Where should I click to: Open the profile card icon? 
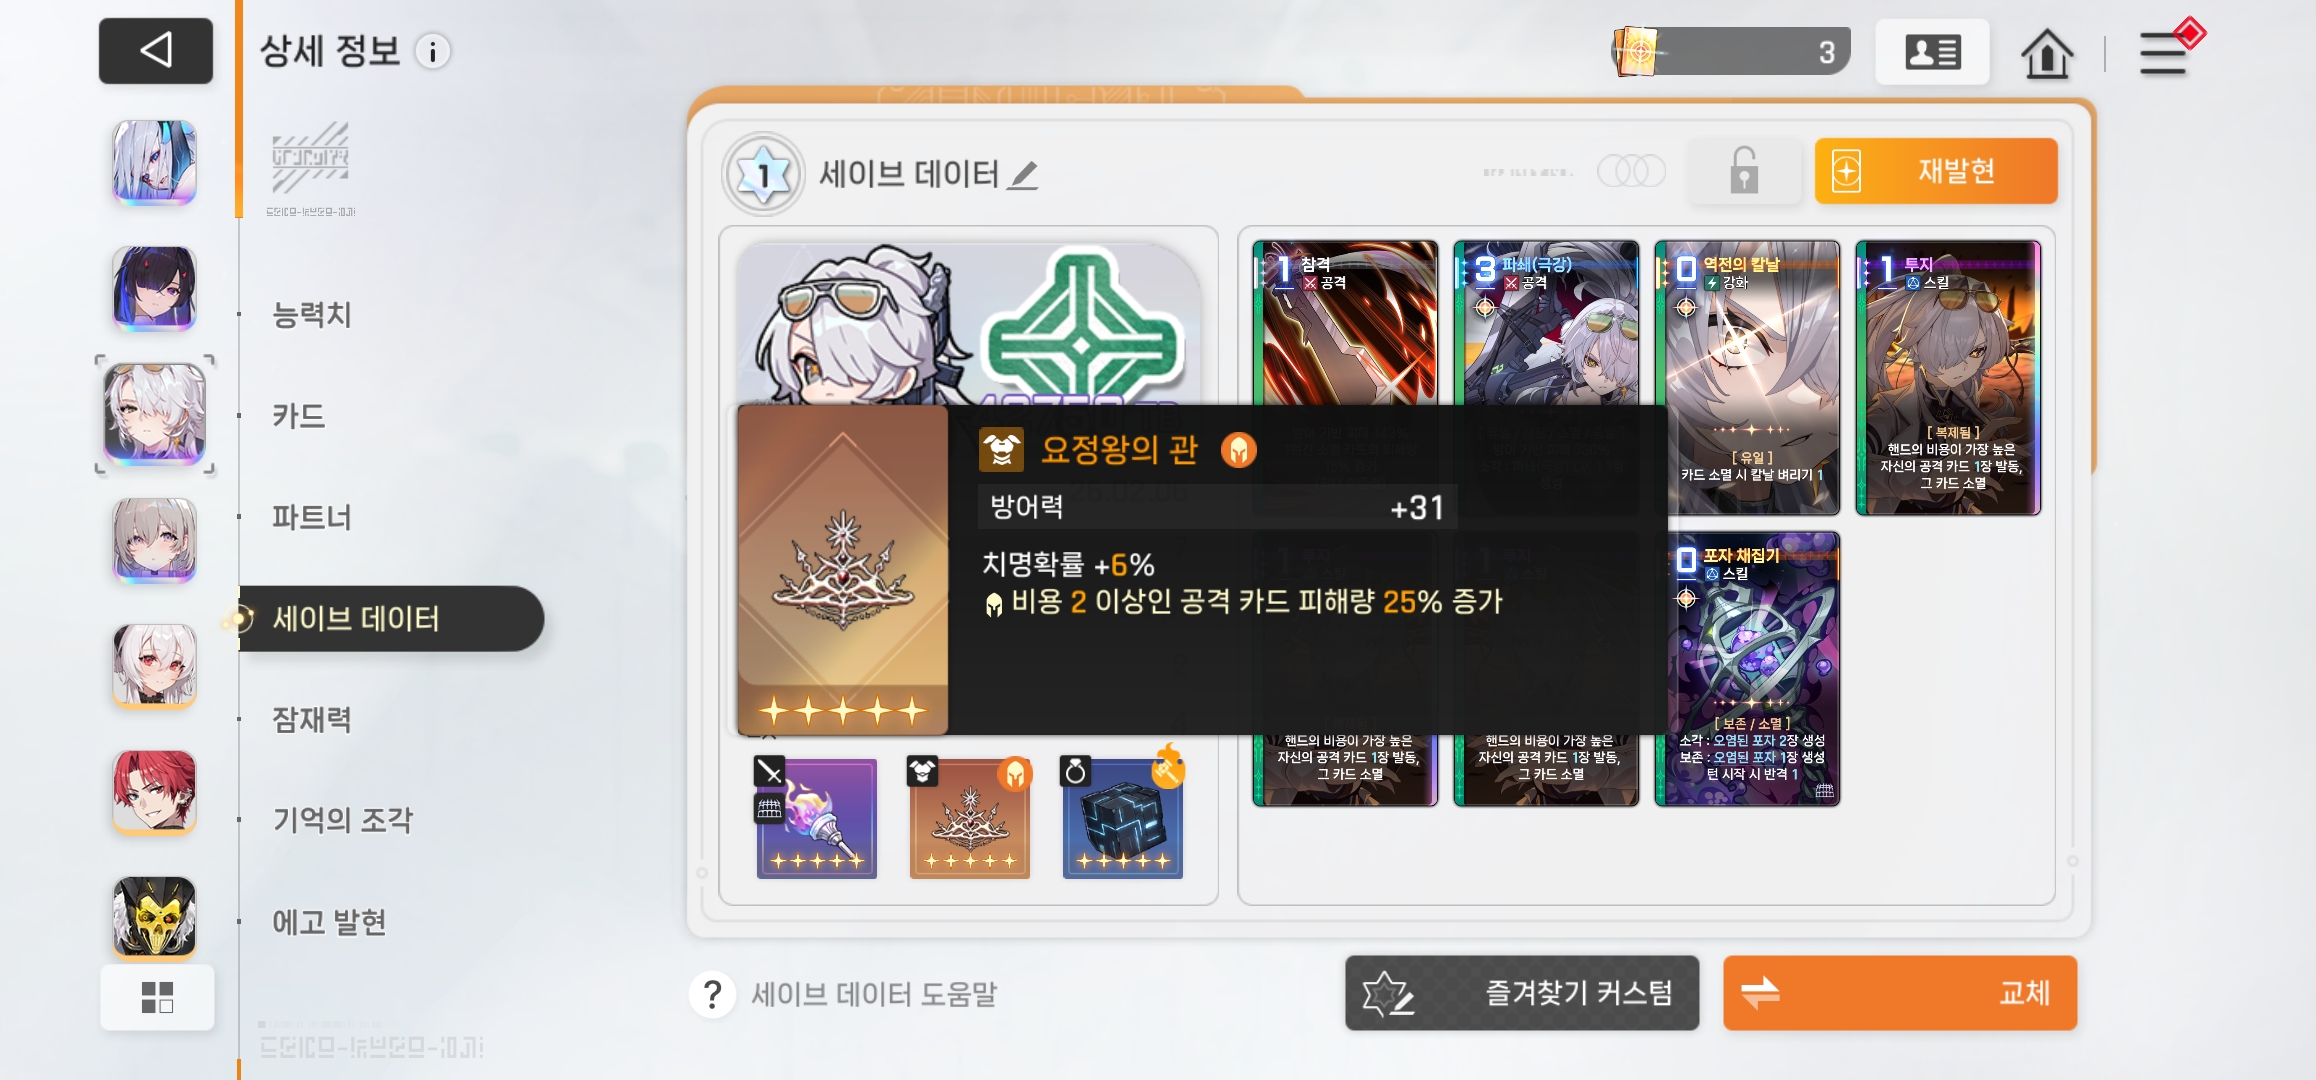click(1932, 52)
